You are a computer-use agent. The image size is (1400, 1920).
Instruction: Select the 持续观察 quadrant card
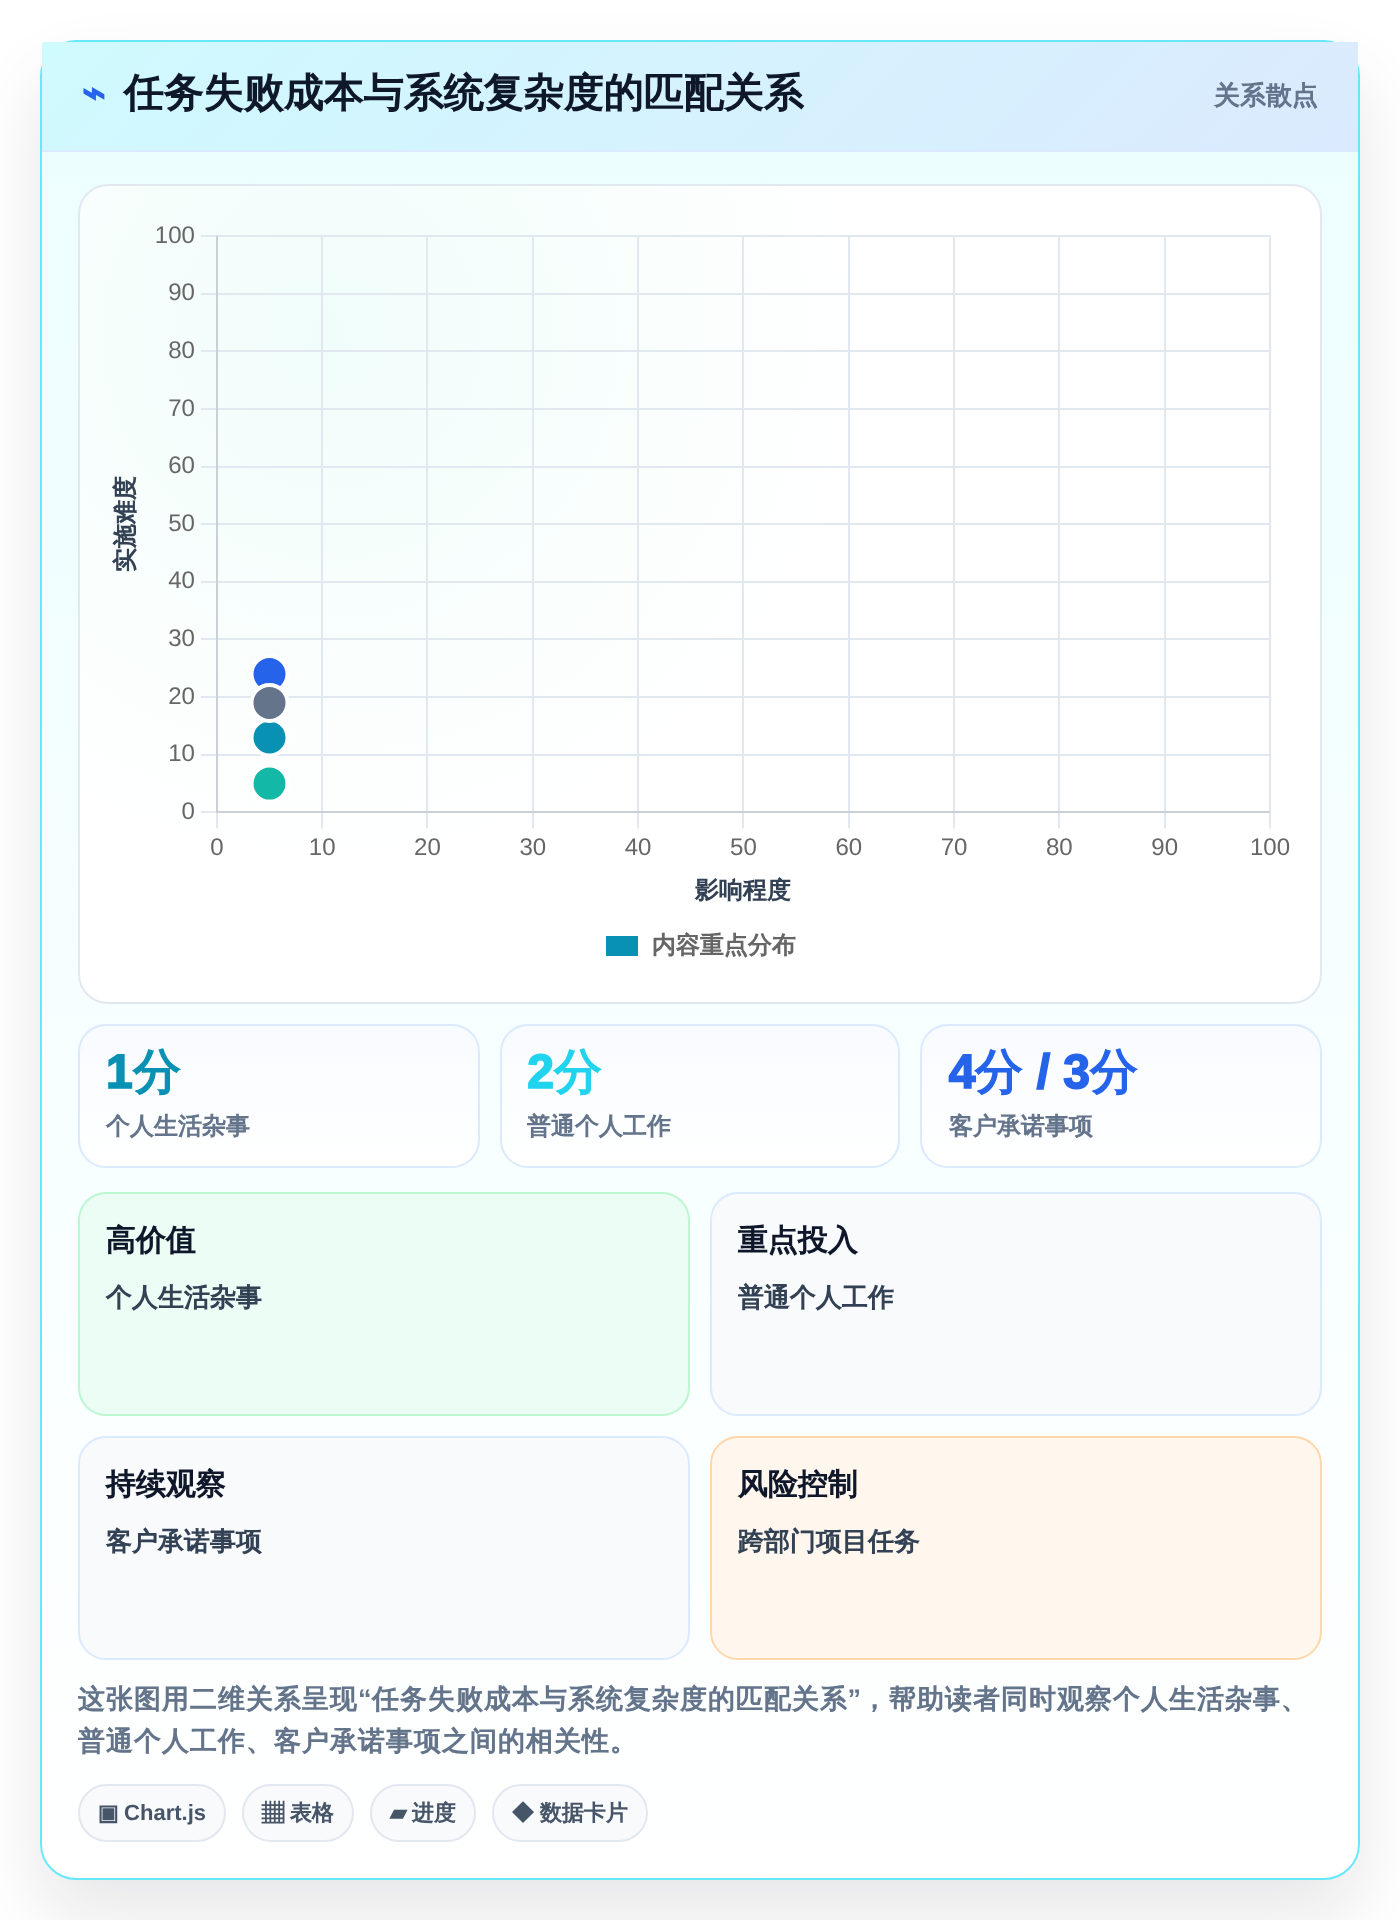pos(384,1548)
